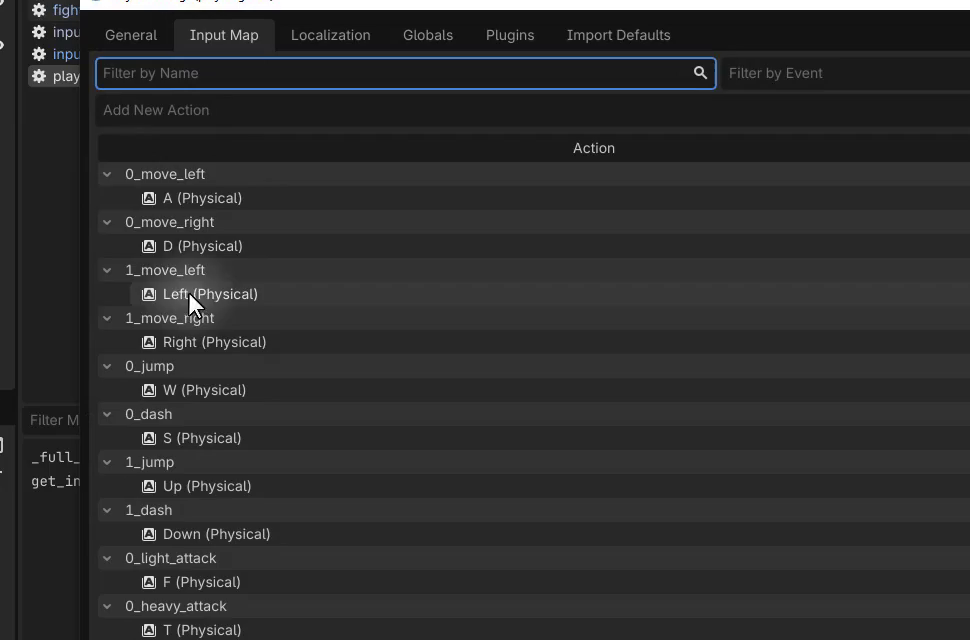
Task: Focus the Filter by Name field
Action: pyautogui.click(x=406, y=73)
